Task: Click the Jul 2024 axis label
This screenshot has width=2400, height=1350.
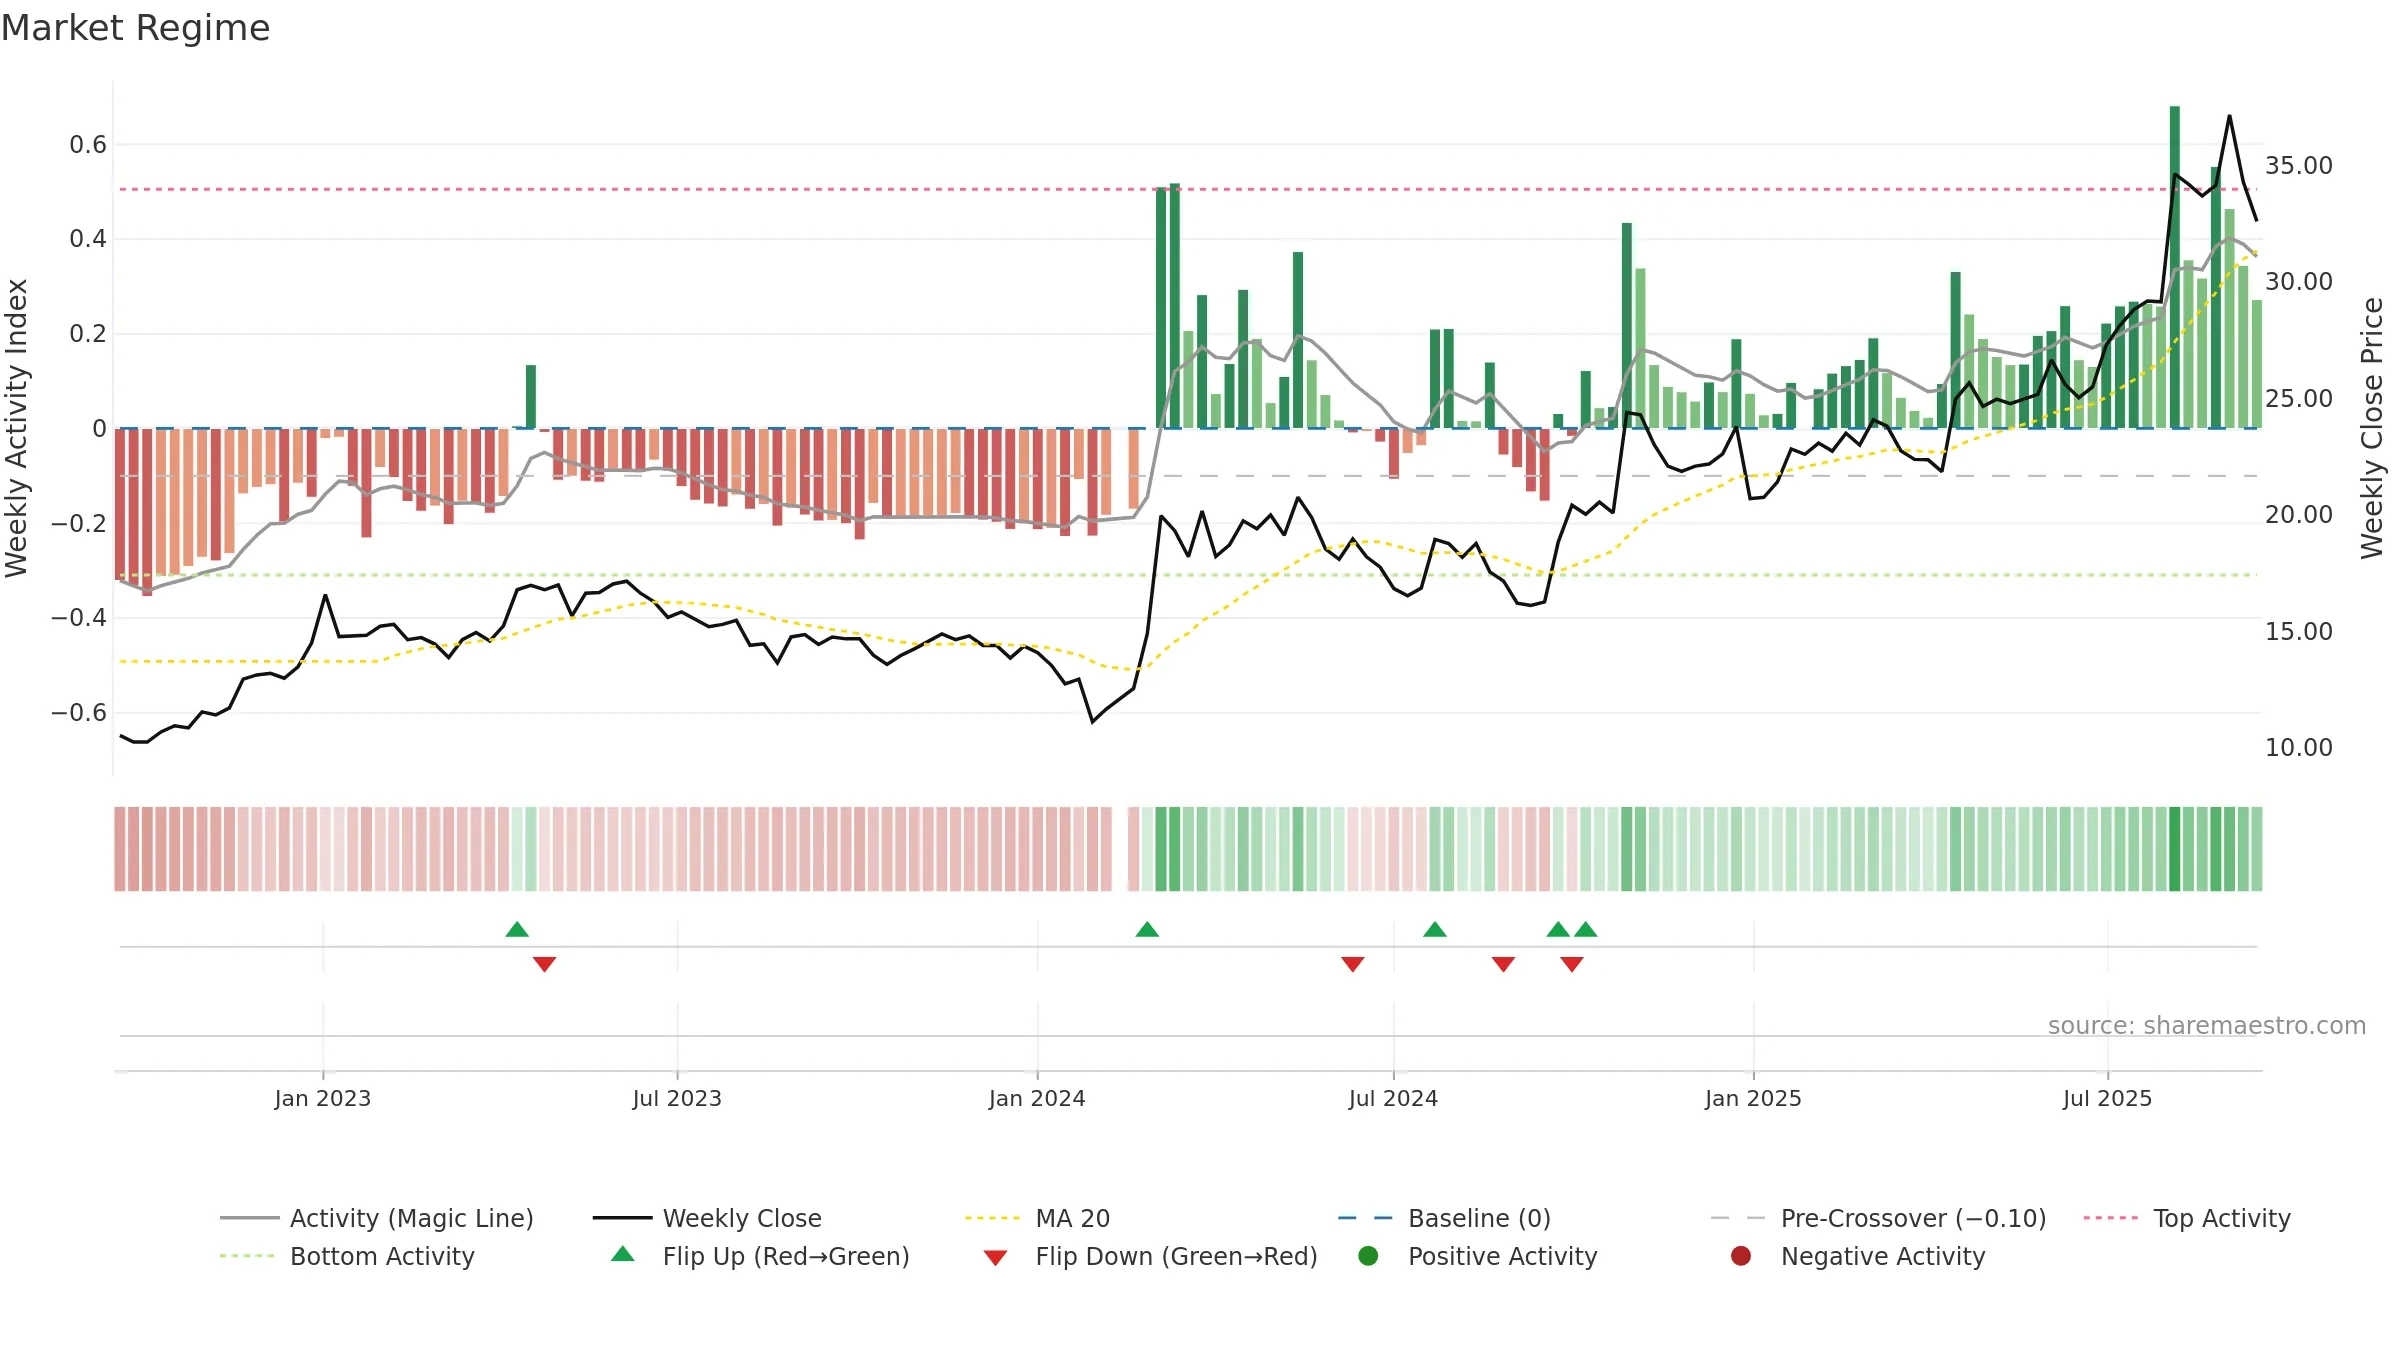Action: 1393,1098
